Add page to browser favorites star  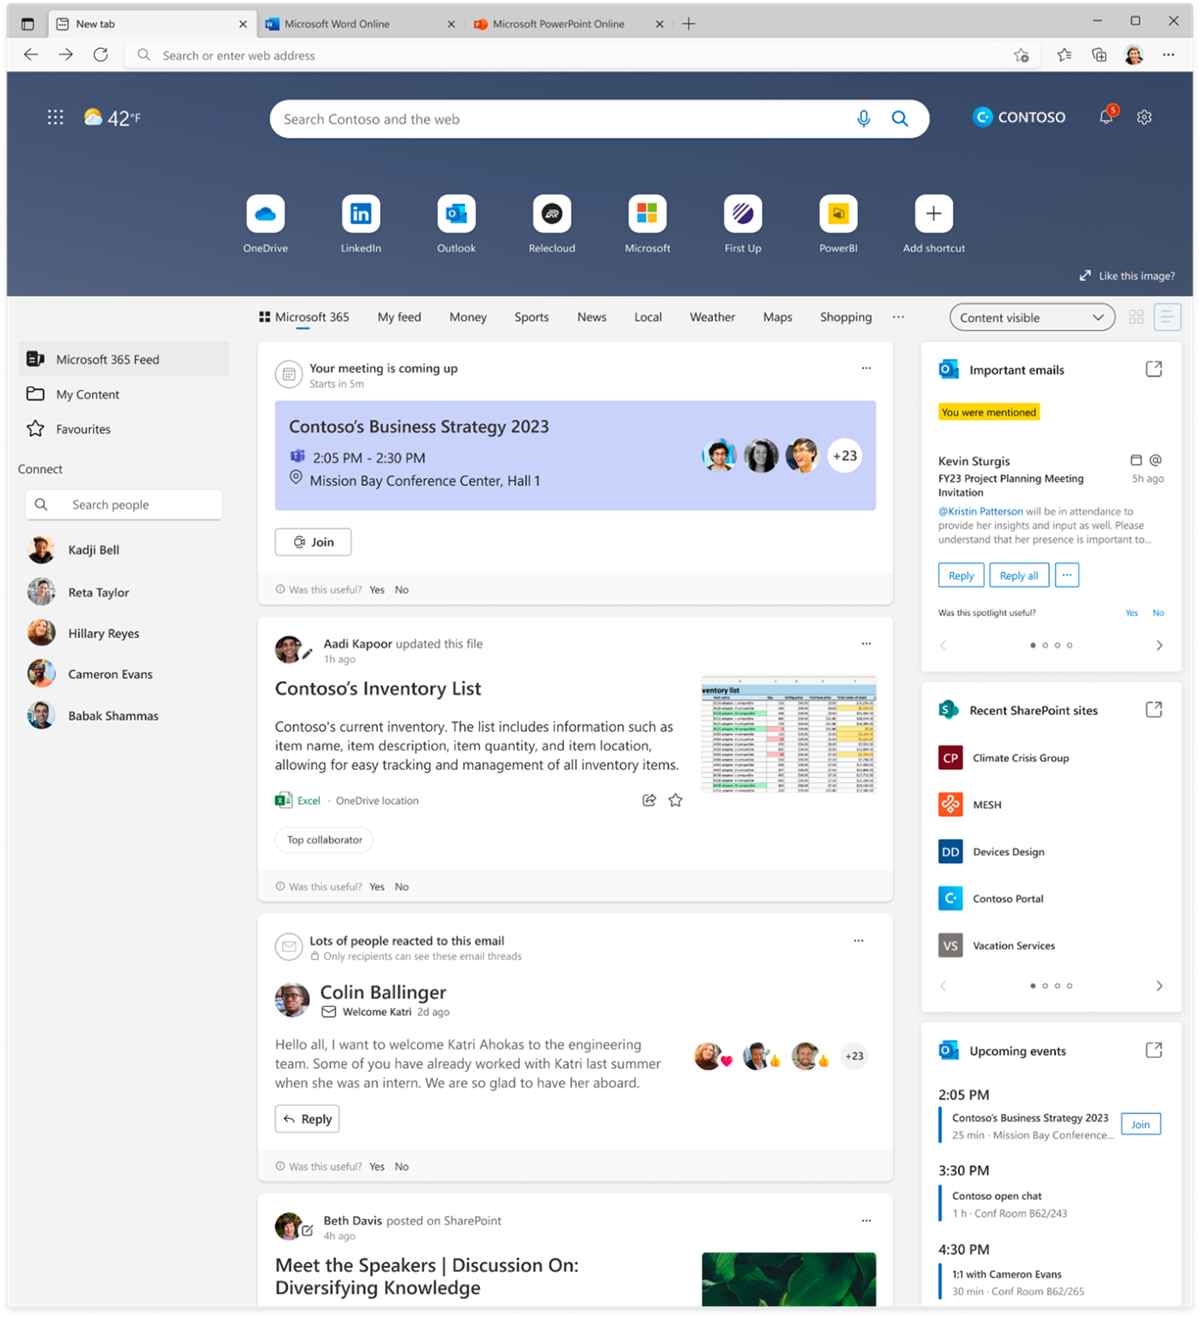coord(1021,55)
